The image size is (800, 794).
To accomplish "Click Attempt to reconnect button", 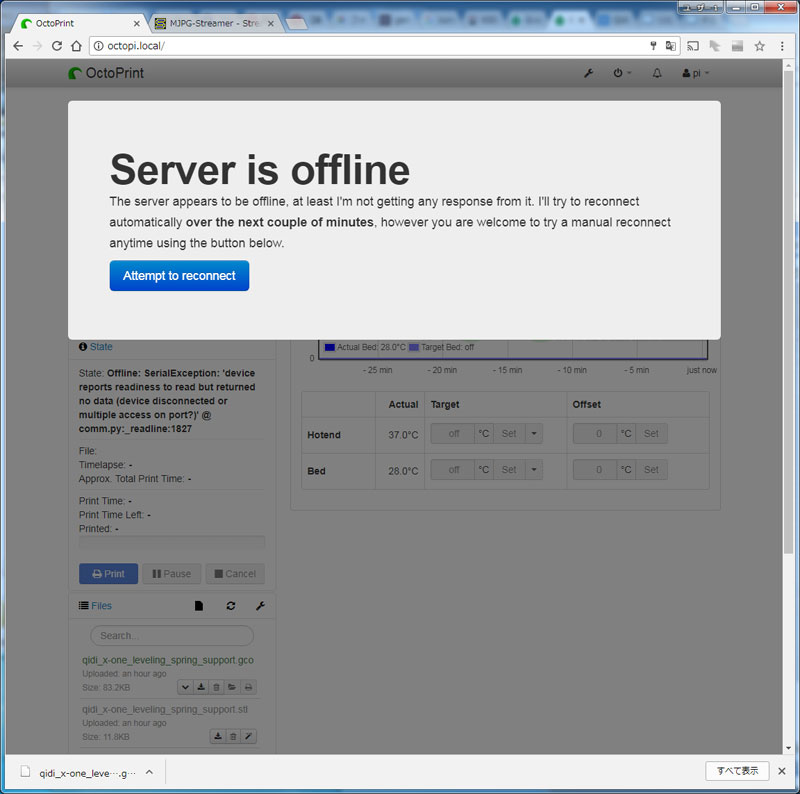I will click(179, 276).
